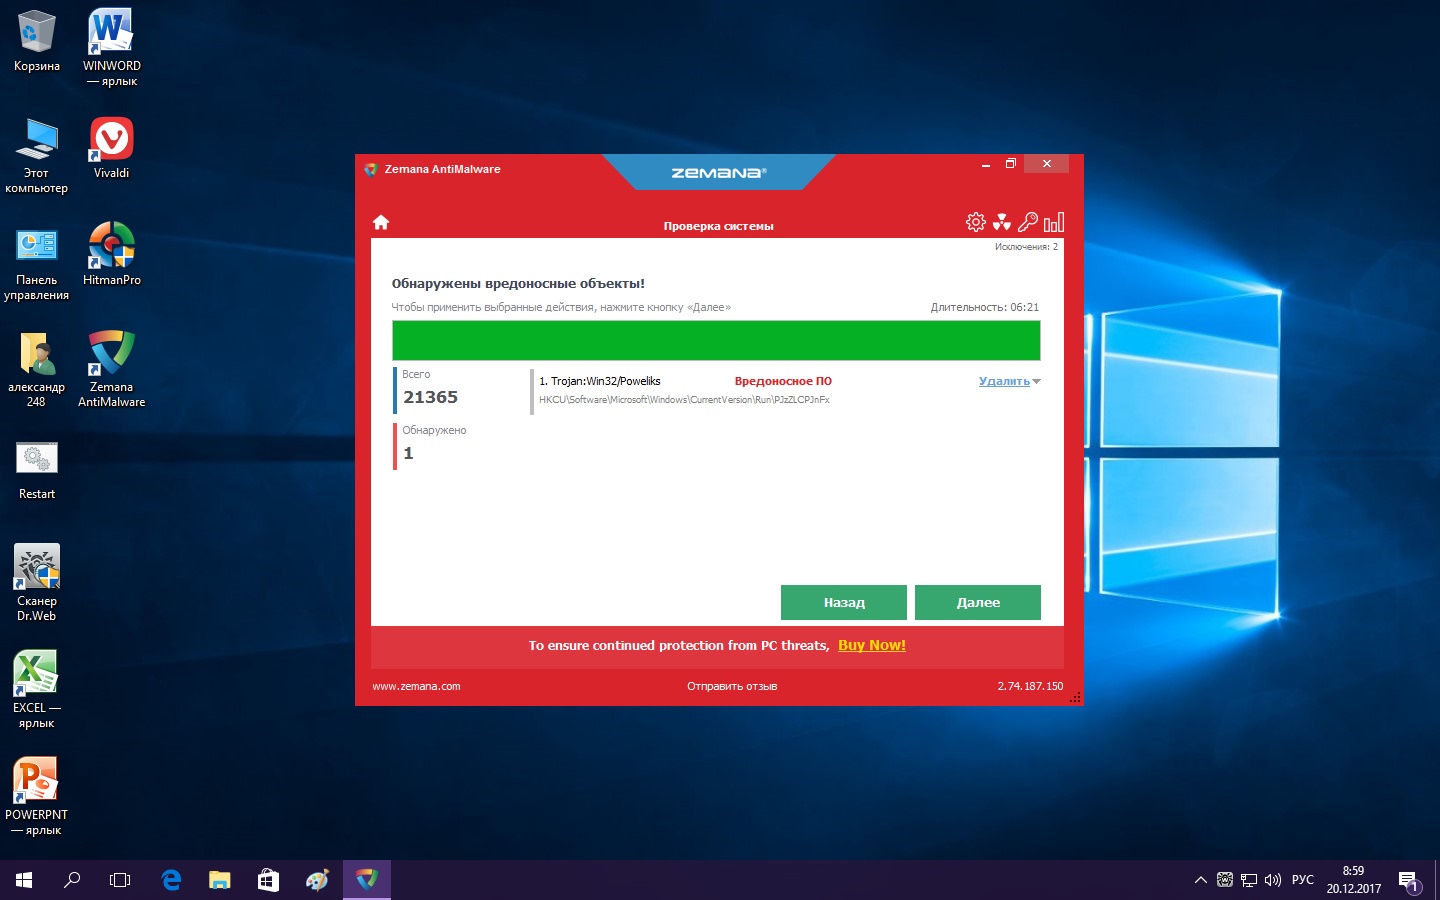Go to the Zemana home screen icon

[x=380, y=222]
